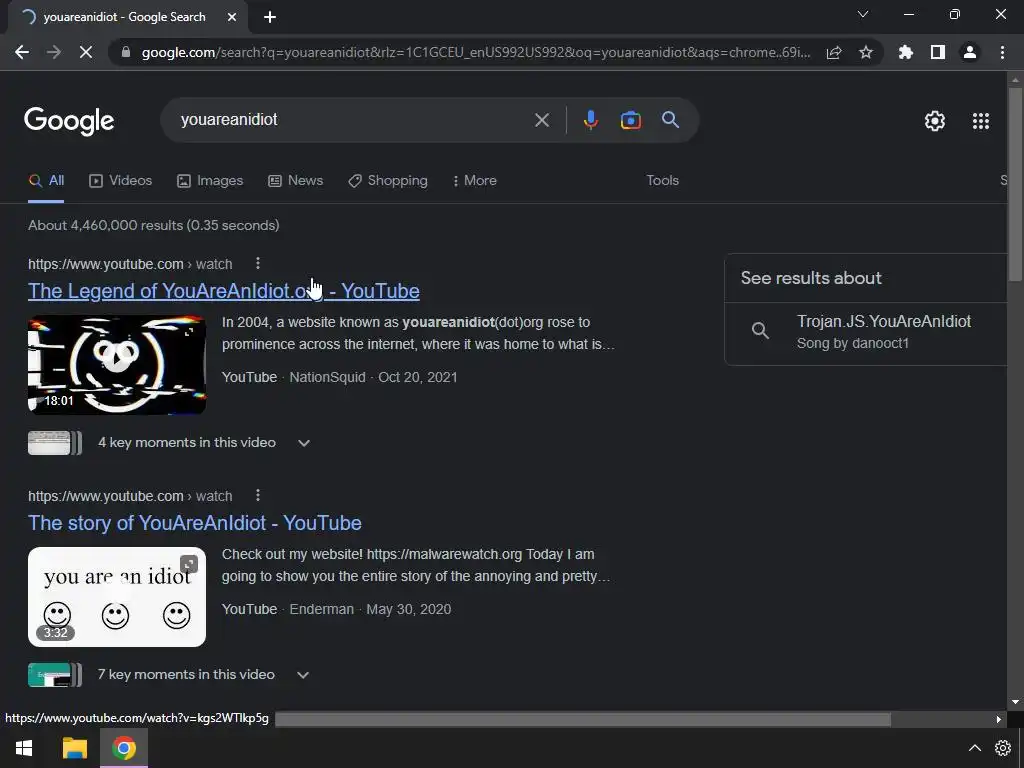
Task: Open the Chrome side panel
Action: tap(938, 52)
